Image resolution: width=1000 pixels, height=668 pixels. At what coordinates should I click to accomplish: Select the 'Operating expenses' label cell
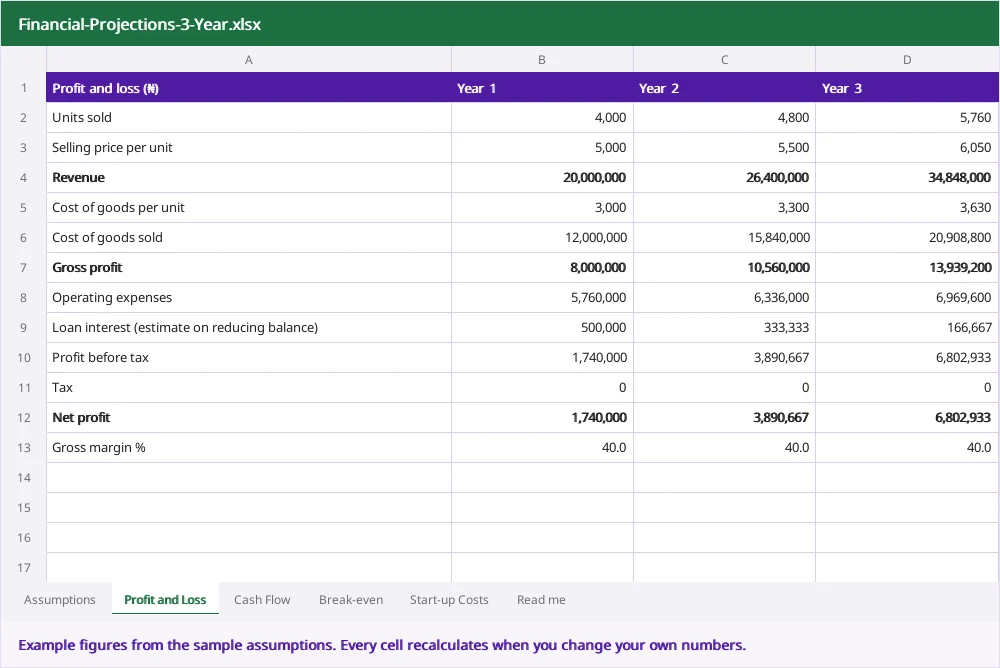(x=249, y=297)
